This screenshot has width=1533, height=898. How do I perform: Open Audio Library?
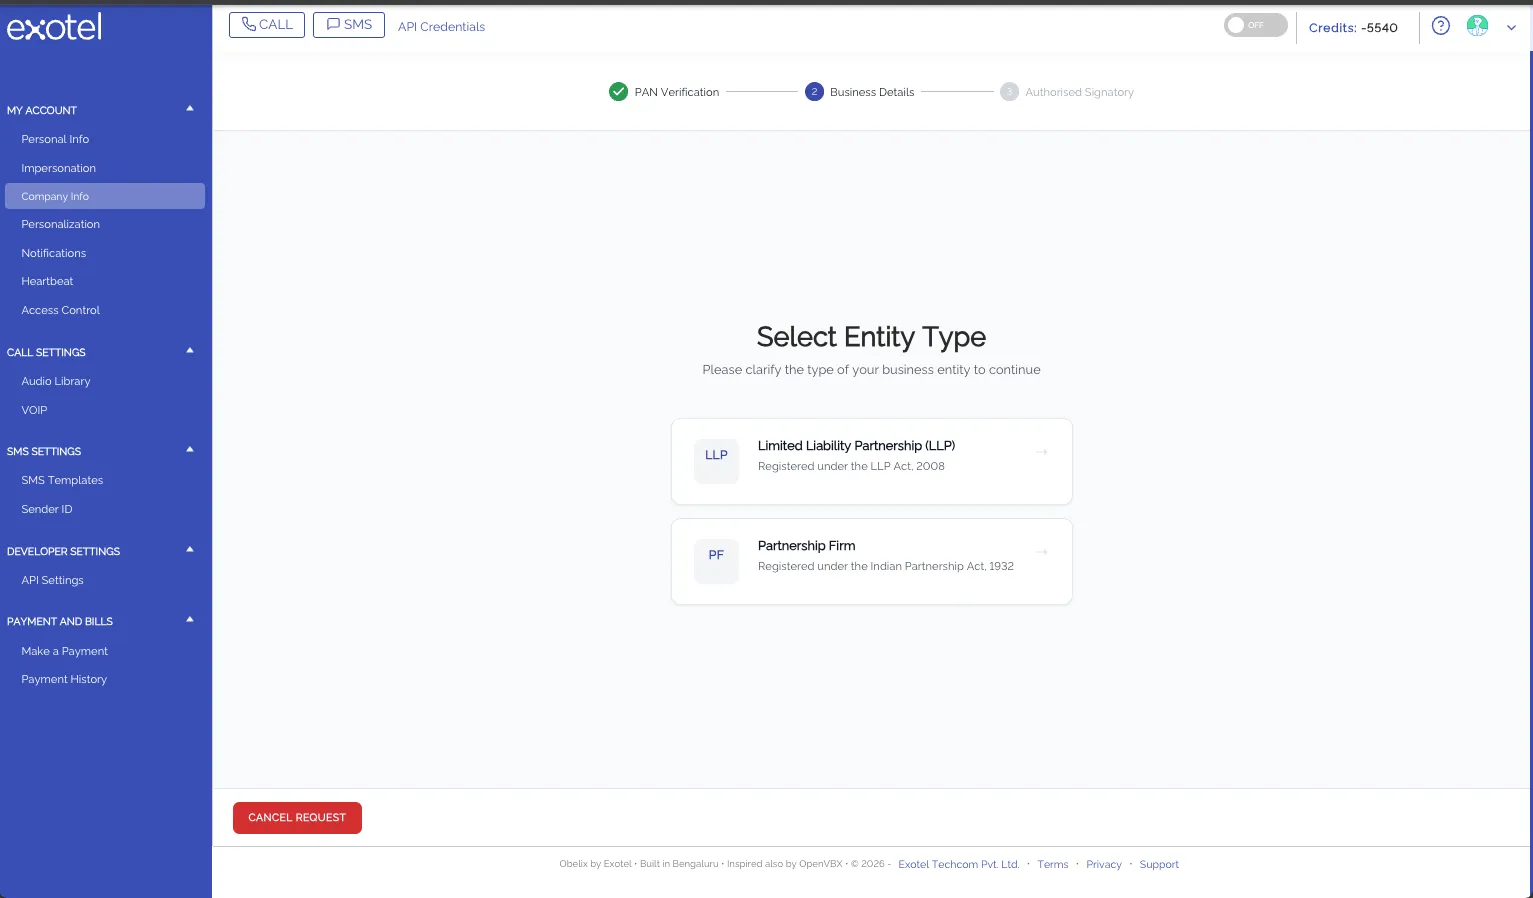tap(56, 381)
